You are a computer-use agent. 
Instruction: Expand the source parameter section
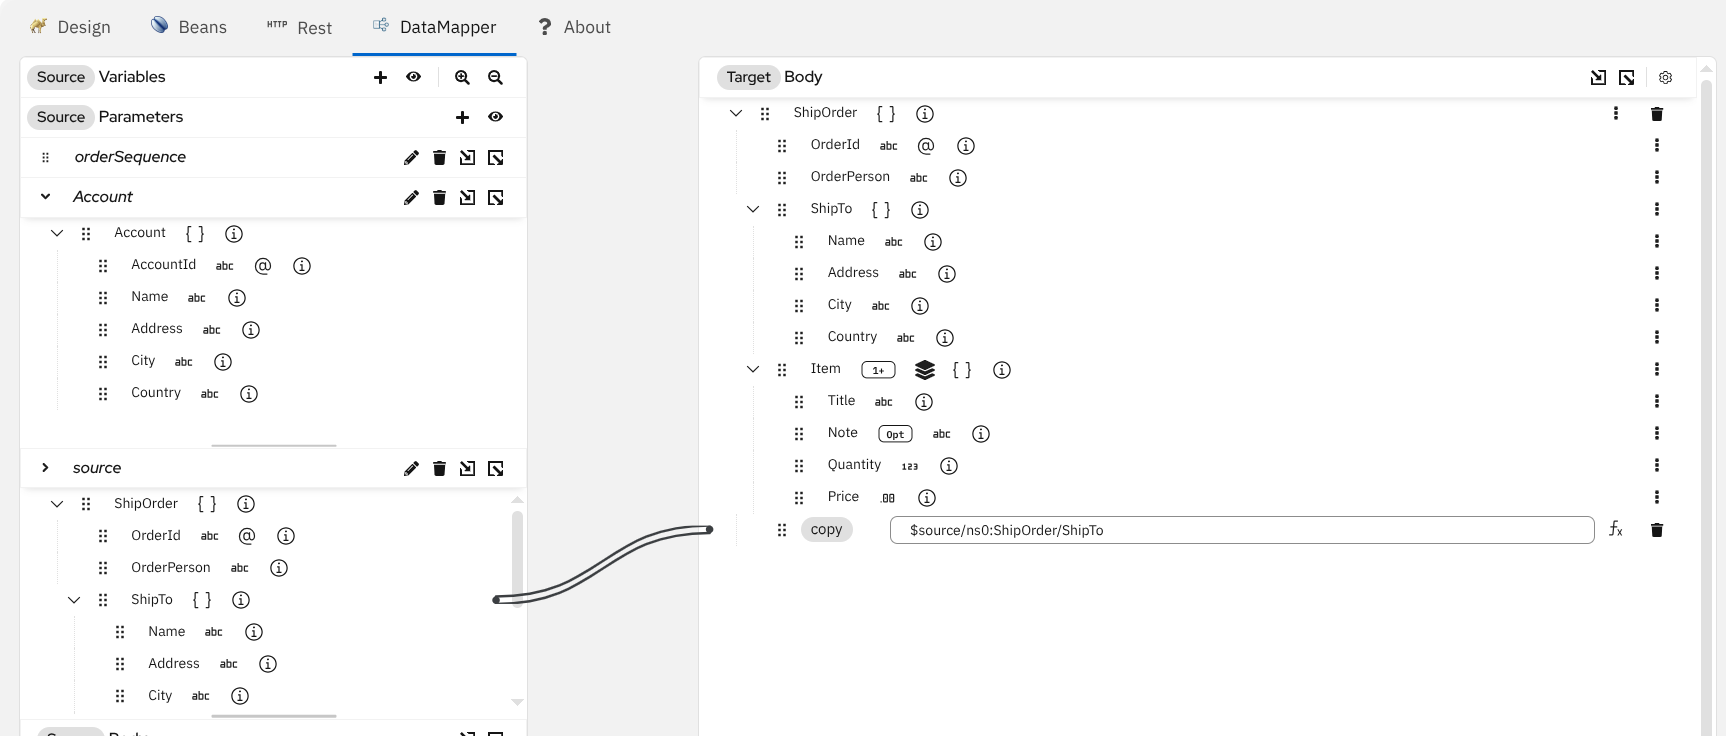point(45,468)
